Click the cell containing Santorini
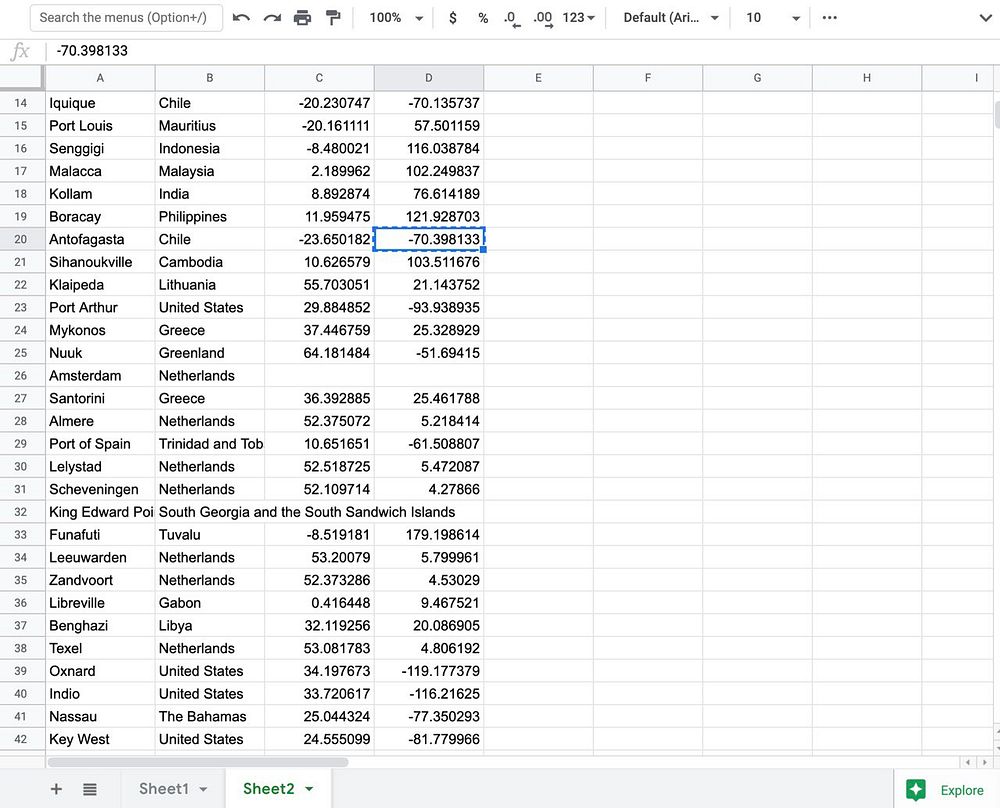This screenshot has height=808, width=1000. click(x=100, y=398)
